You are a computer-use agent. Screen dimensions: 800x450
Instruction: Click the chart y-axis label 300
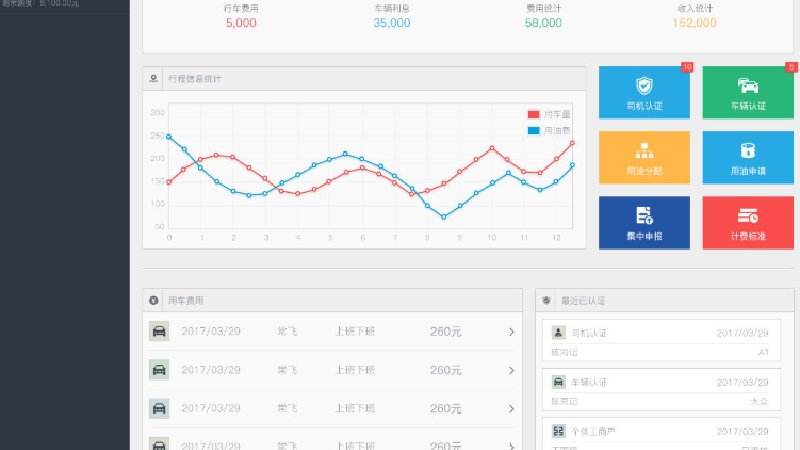(158, 112)
